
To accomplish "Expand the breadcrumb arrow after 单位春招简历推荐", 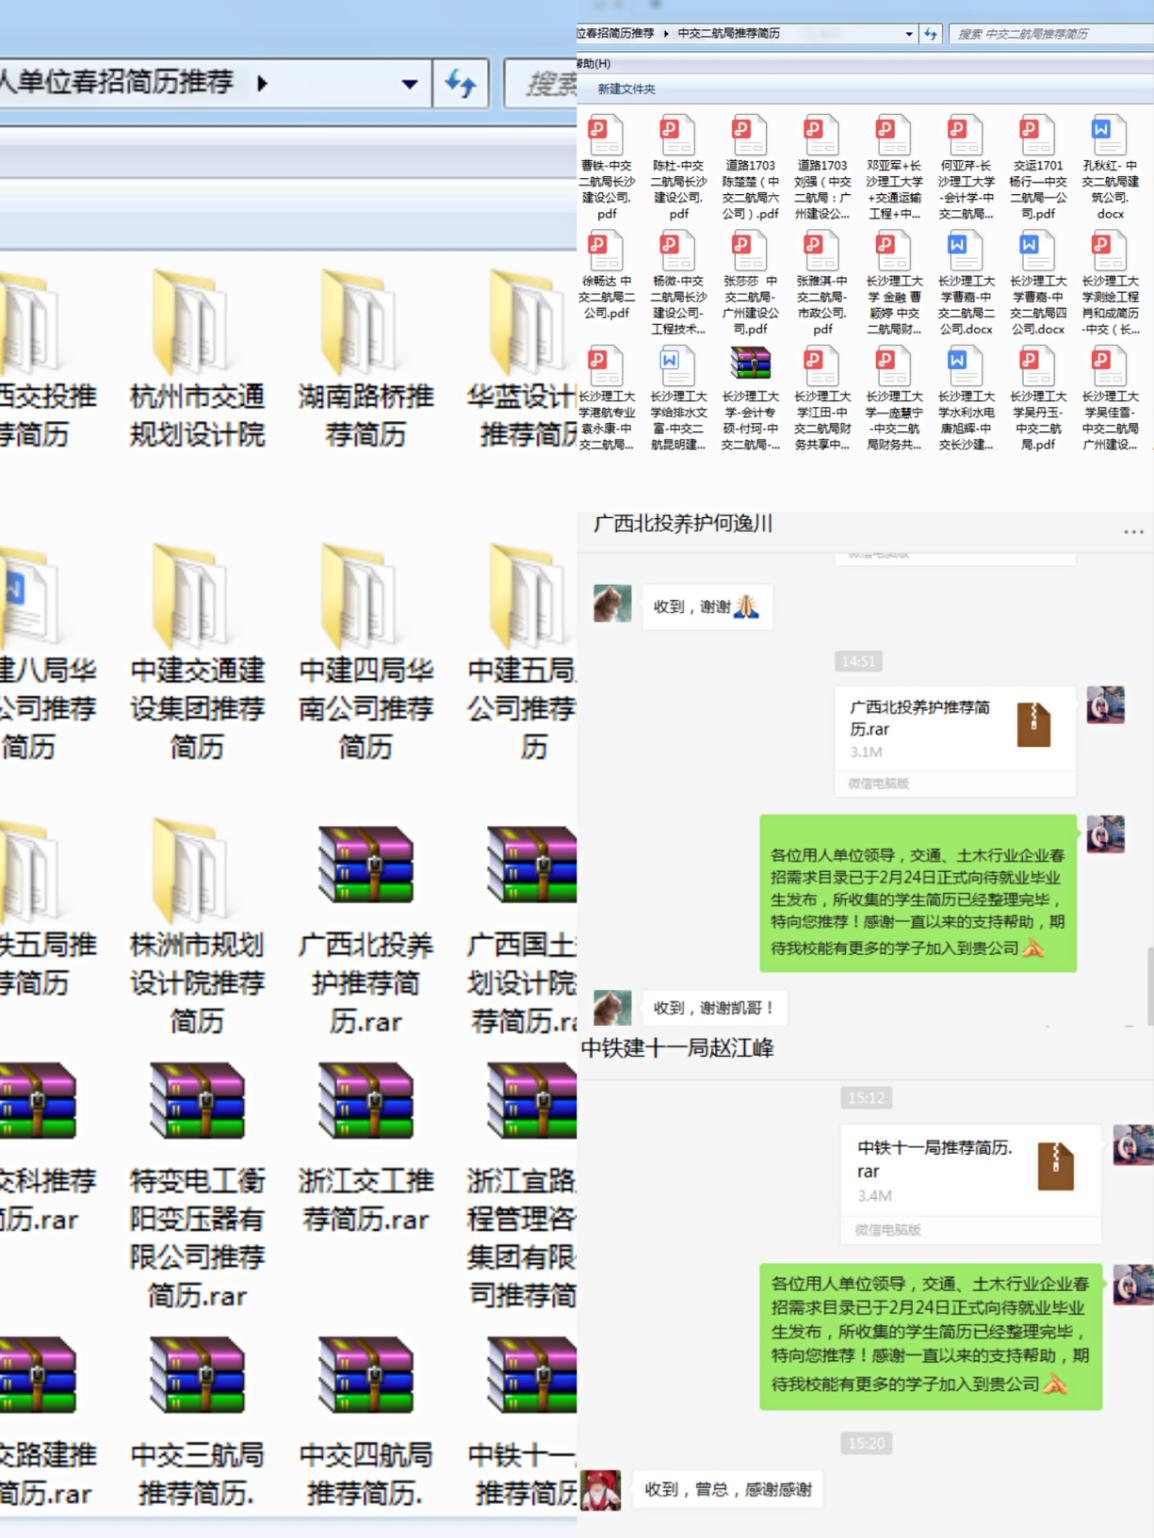I will [262, 83].
